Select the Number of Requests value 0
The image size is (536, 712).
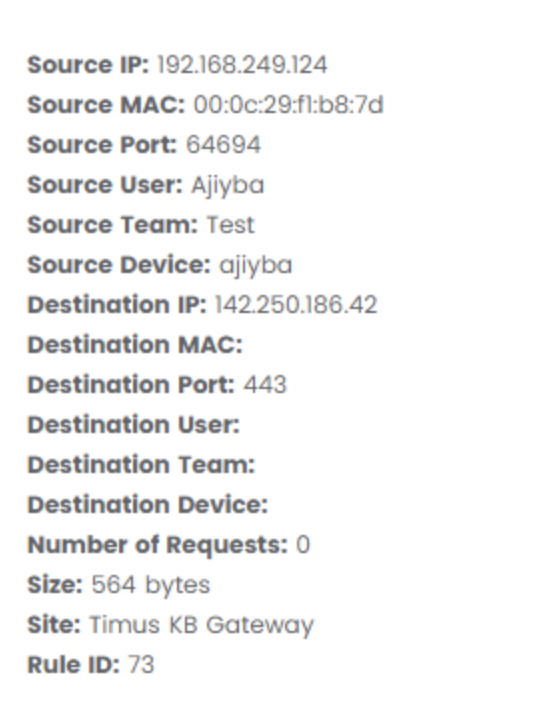(x=303, y=544)
